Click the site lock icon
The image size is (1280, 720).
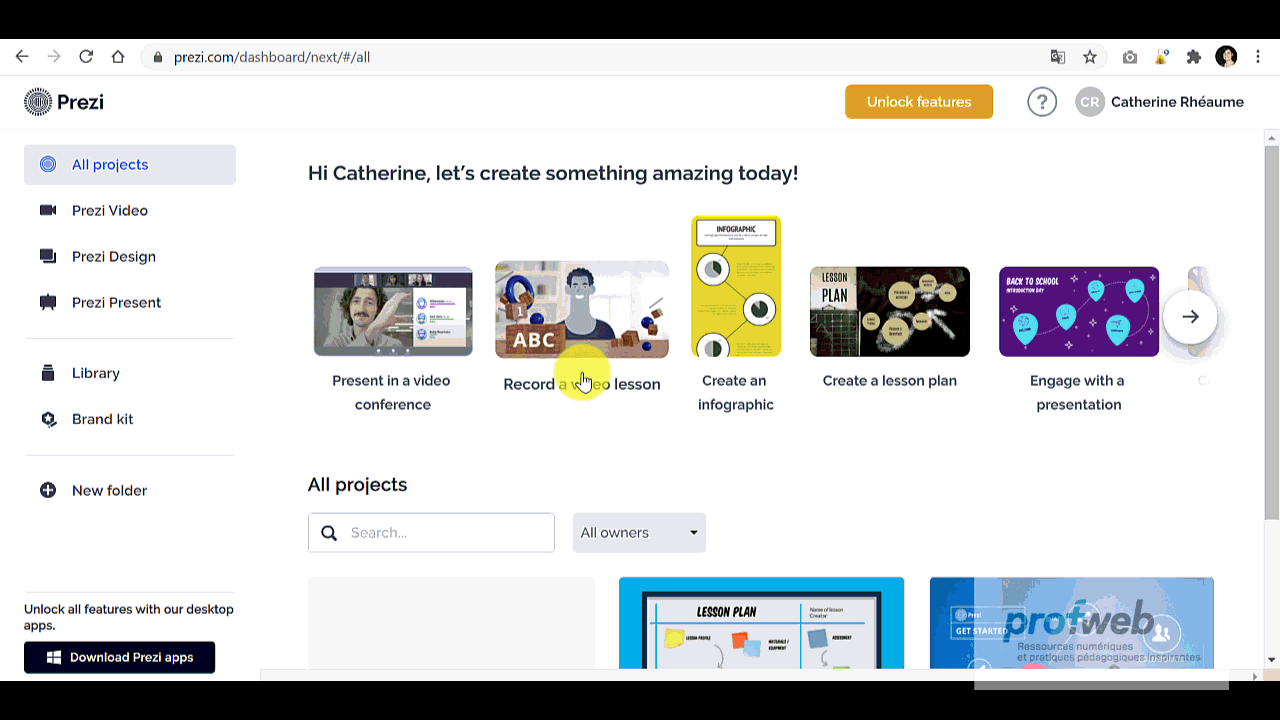point(158,58)
